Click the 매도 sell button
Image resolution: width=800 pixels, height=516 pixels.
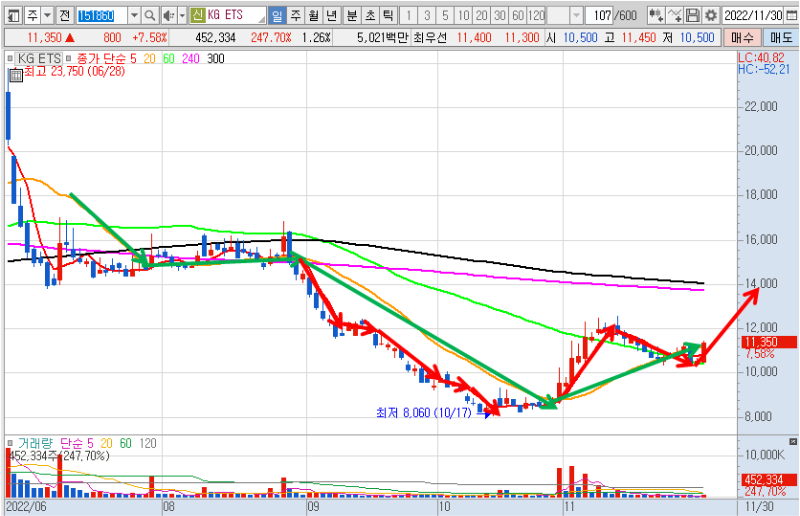[x=781, y=37]
